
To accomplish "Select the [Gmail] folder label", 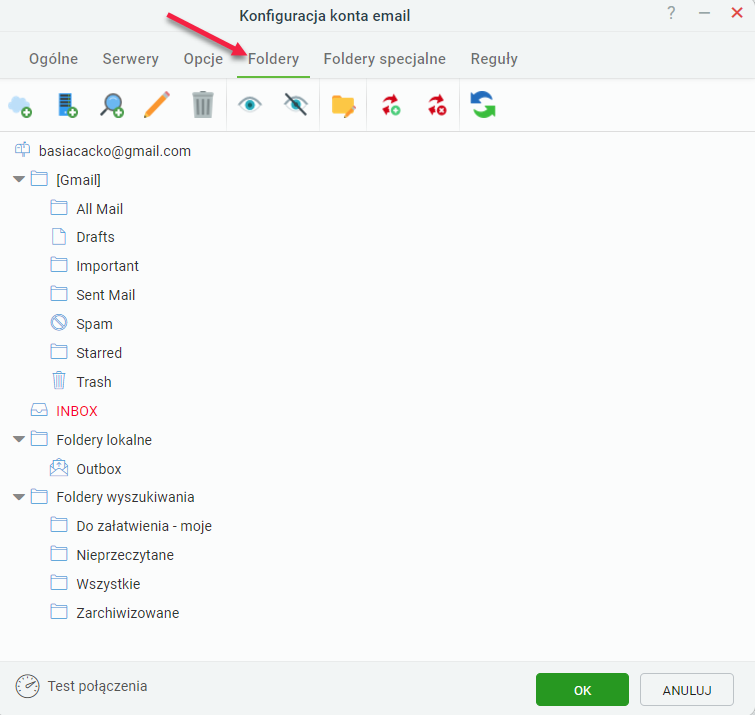I will (x=78, y=180).
